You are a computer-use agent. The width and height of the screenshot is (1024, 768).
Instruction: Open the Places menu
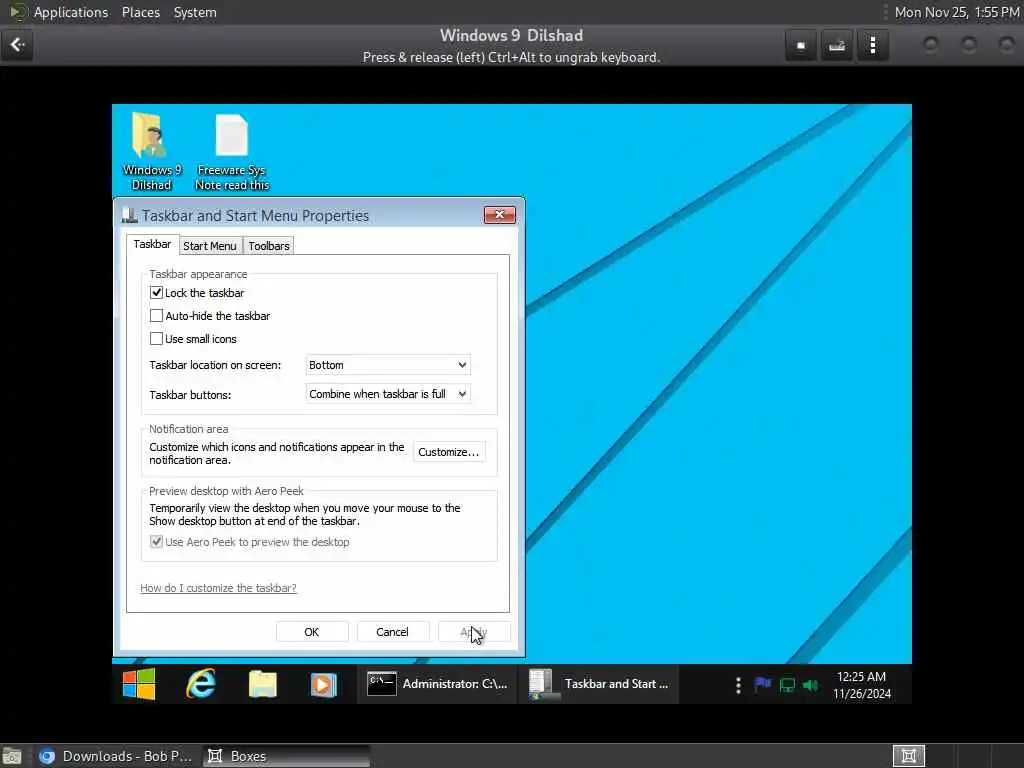point(141,12)
